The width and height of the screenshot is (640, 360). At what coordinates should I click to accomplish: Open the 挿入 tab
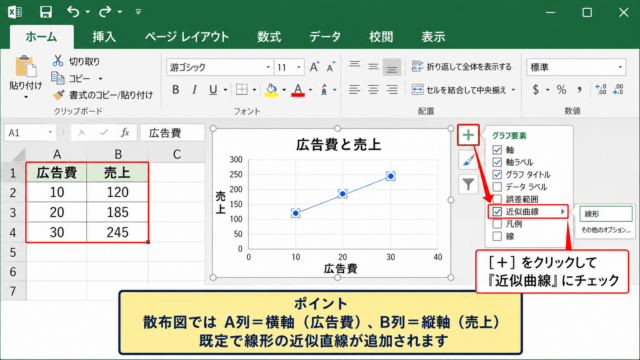[x=104, y=37]
